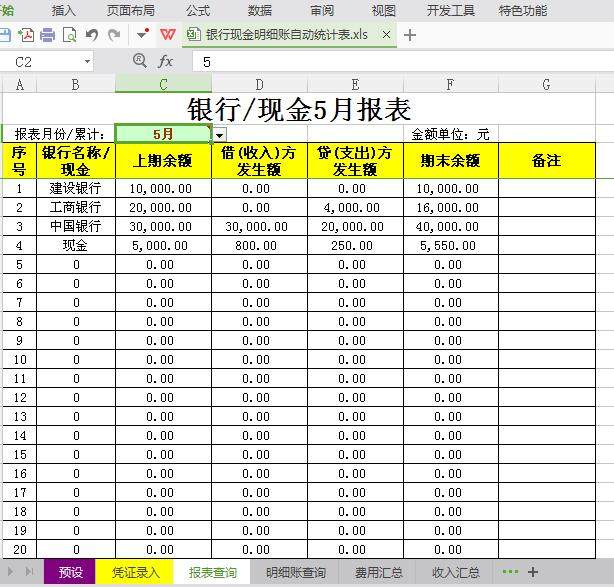This screenshot has height=587, width=614.
Task: Click the 4,000.00 expenditure cell
Action: [355, 208]
